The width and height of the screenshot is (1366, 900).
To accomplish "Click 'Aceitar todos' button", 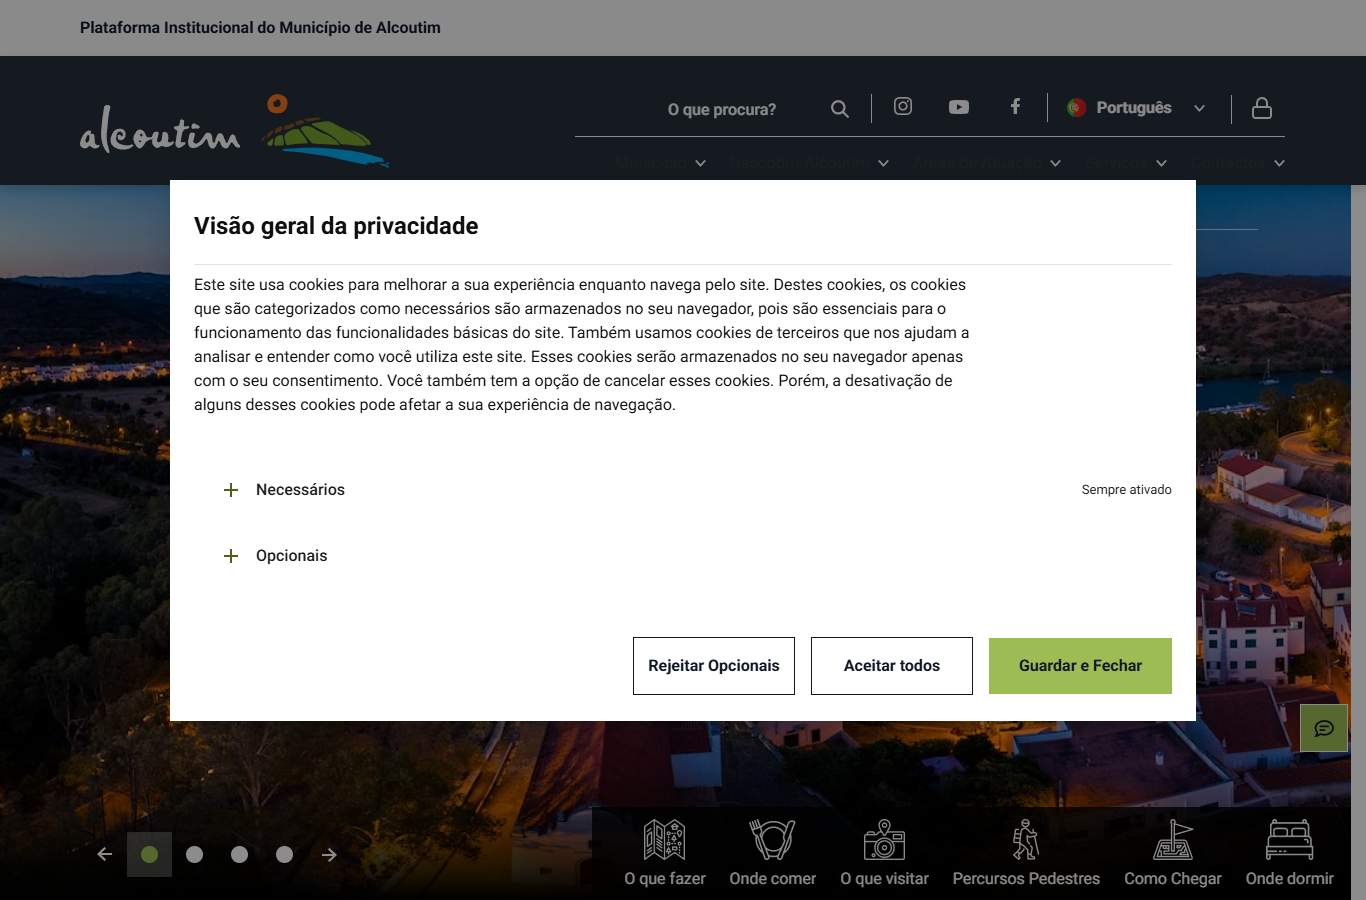I will 892,666.
